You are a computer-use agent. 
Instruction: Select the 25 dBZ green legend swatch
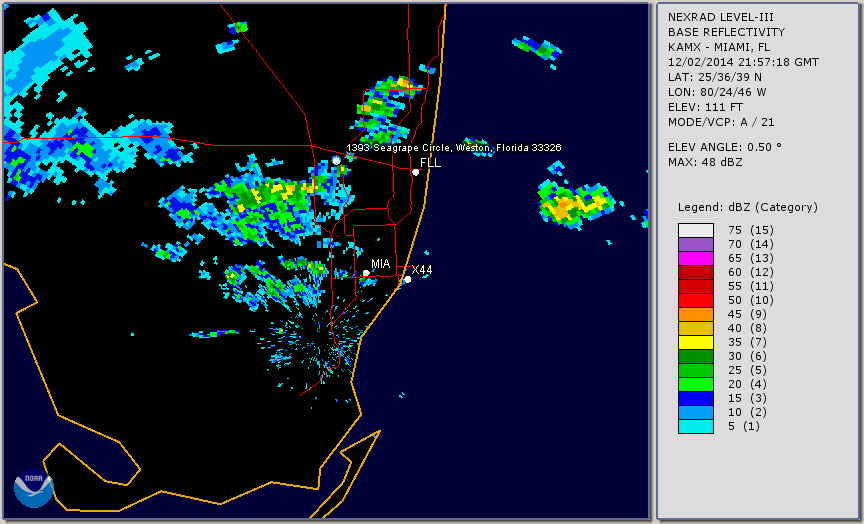696,370
